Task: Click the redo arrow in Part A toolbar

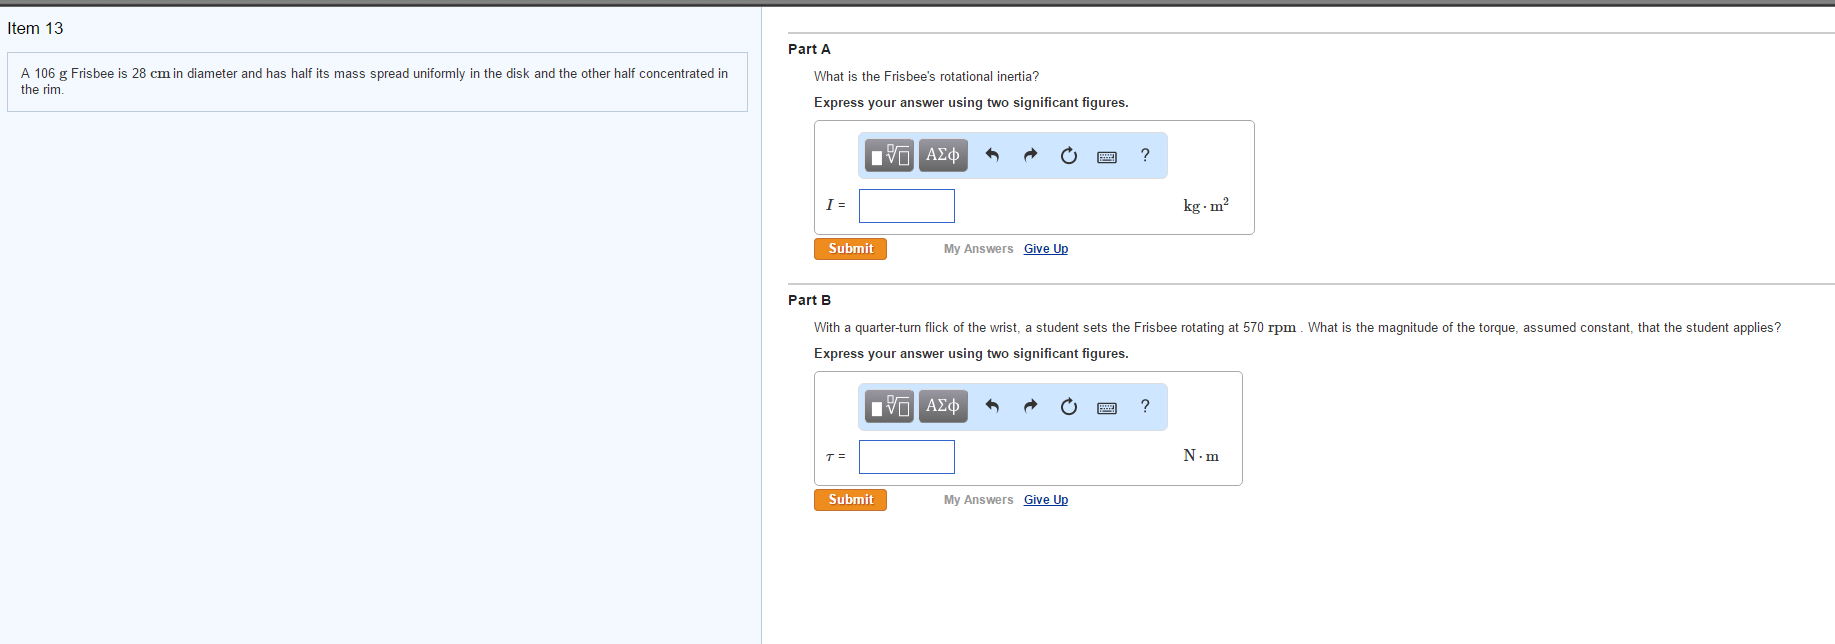Action: (x=1030, y=155)
